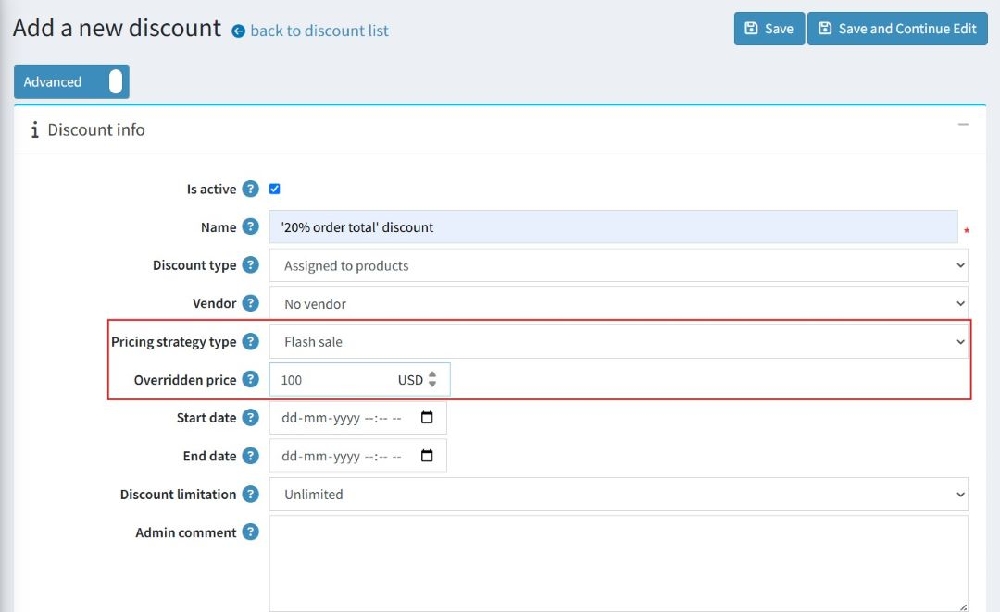
Task: Click the help icon next to Pricing strategy type
Action: click(x=251, y=342)
